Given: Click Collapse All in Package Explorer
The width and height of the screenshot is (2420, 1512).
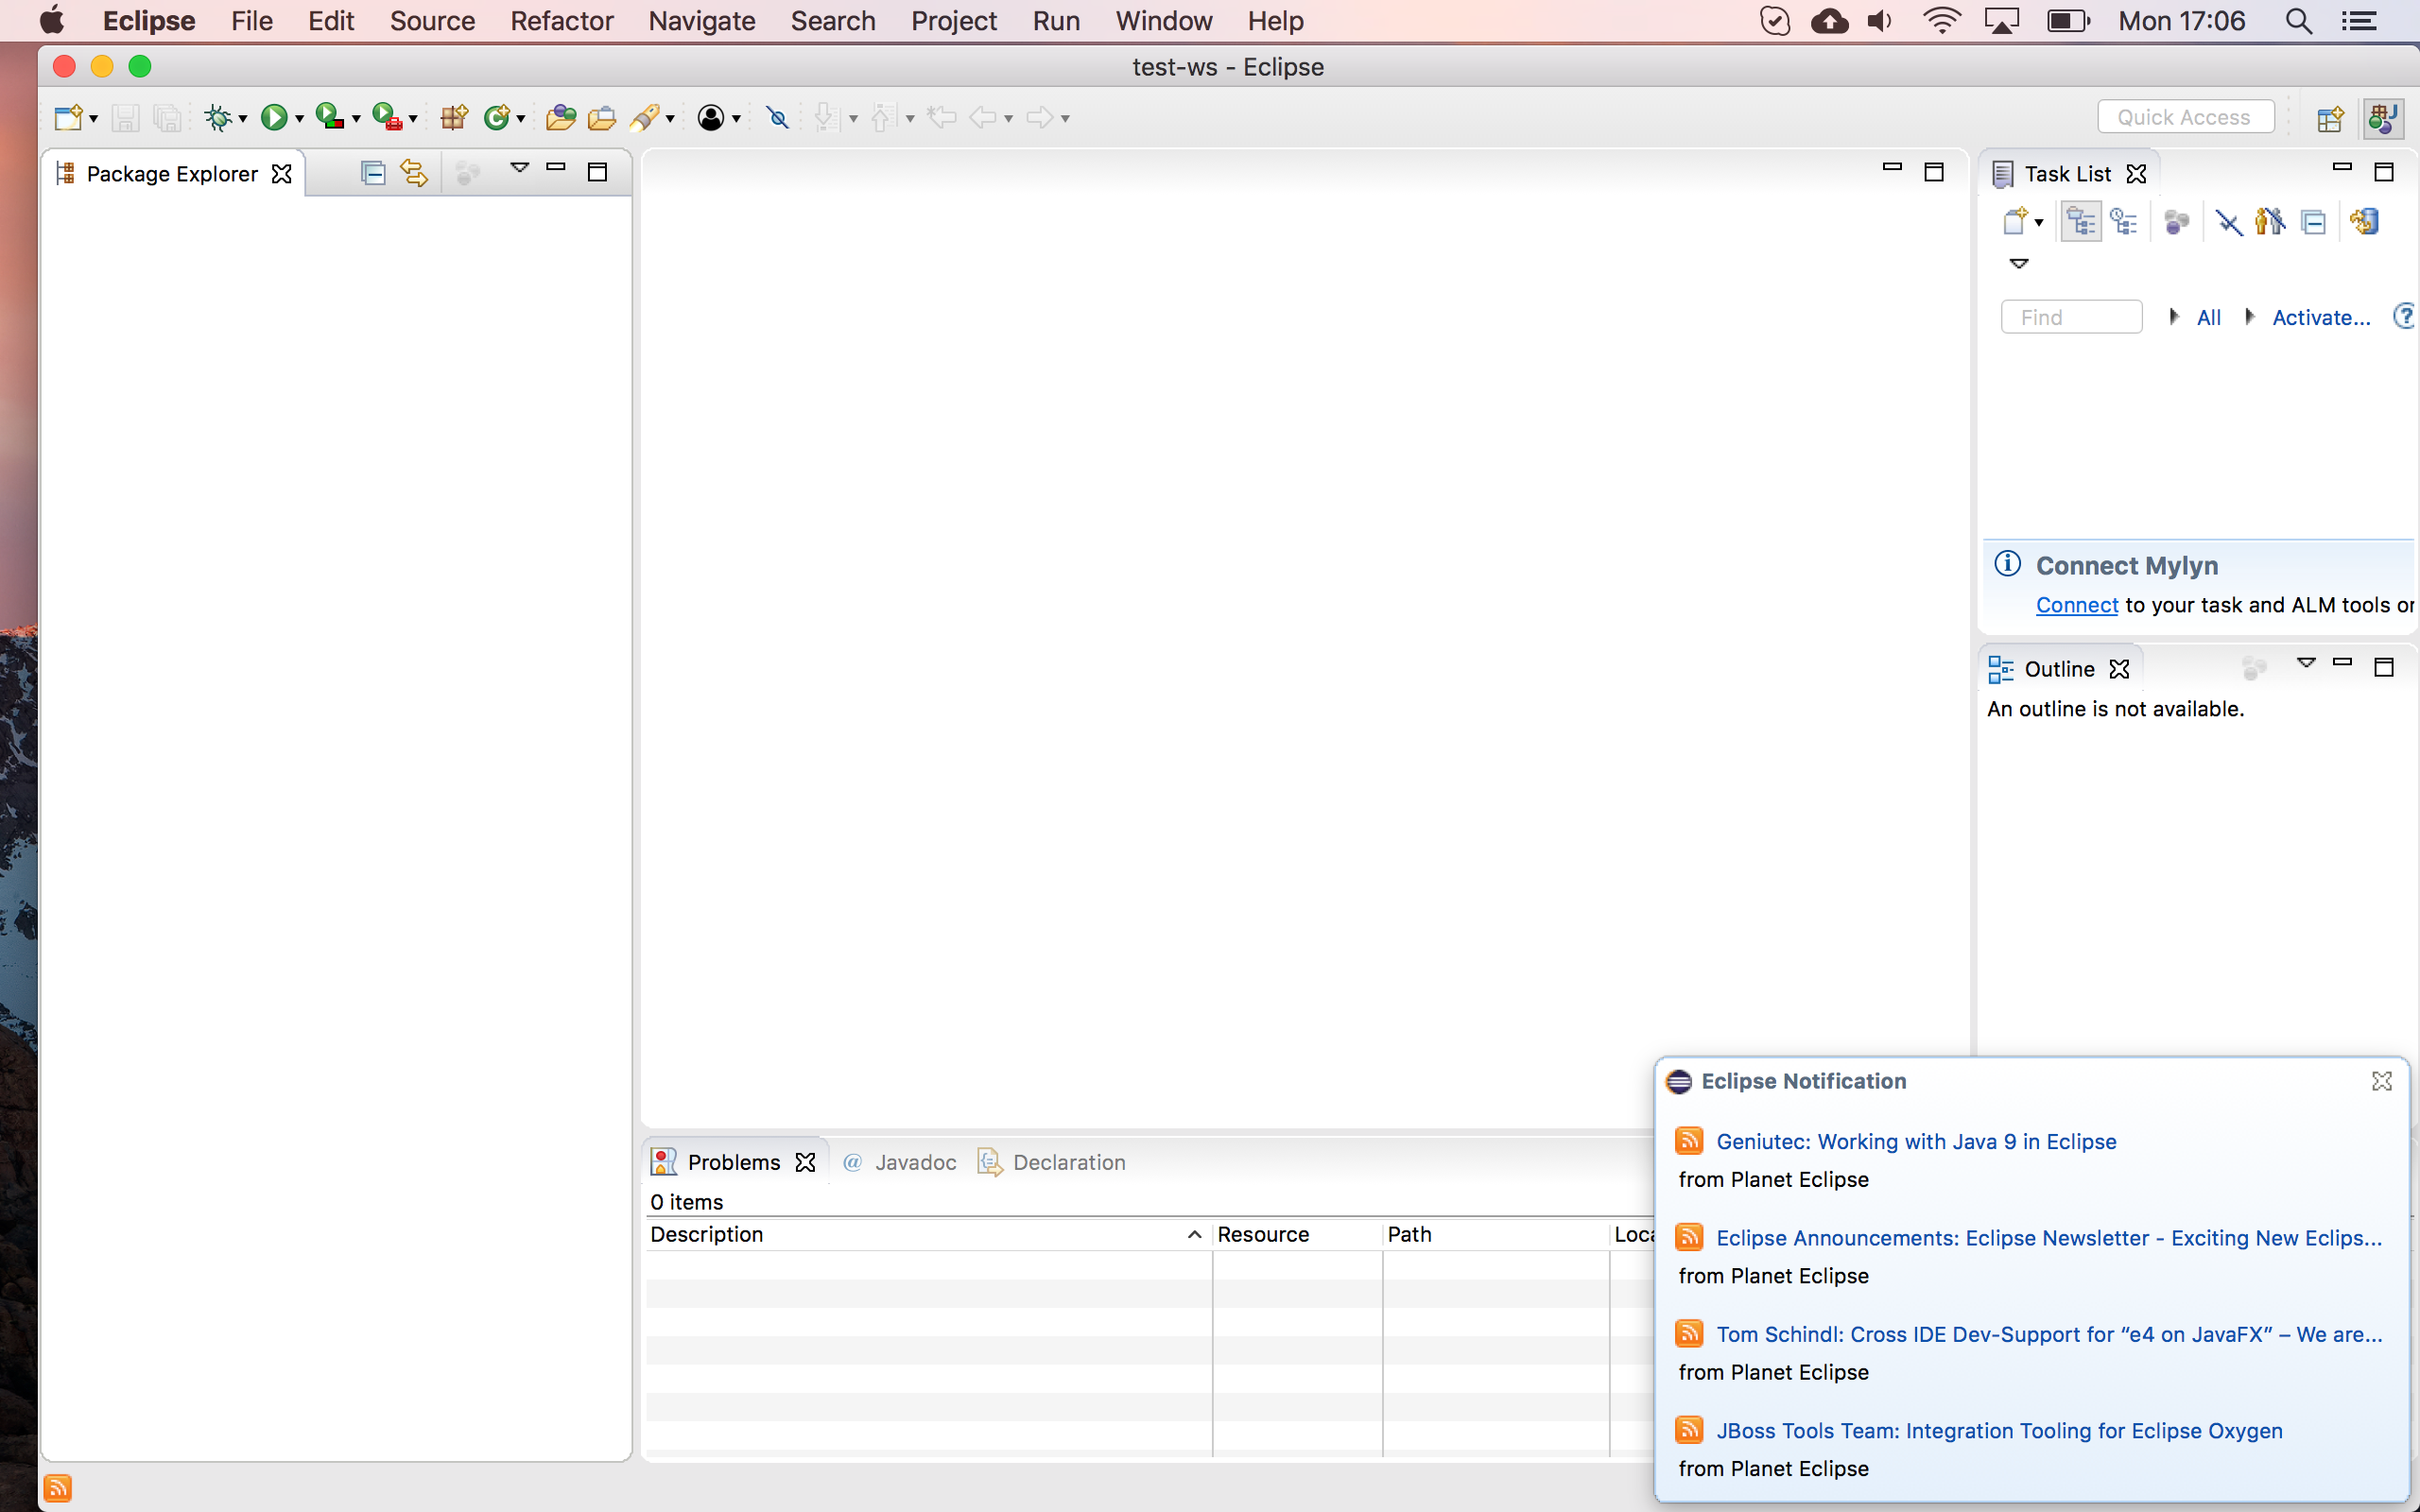Looking at the screenshot, I should [372, 173].
